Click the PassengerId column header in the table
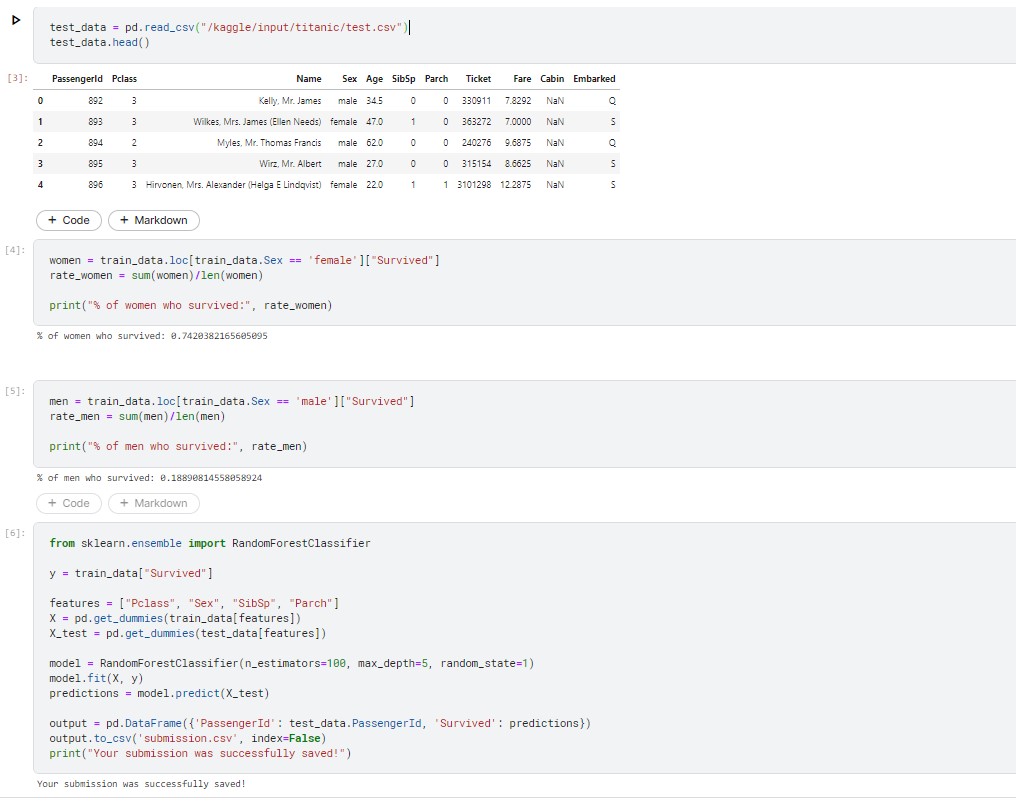 point(80,78)
